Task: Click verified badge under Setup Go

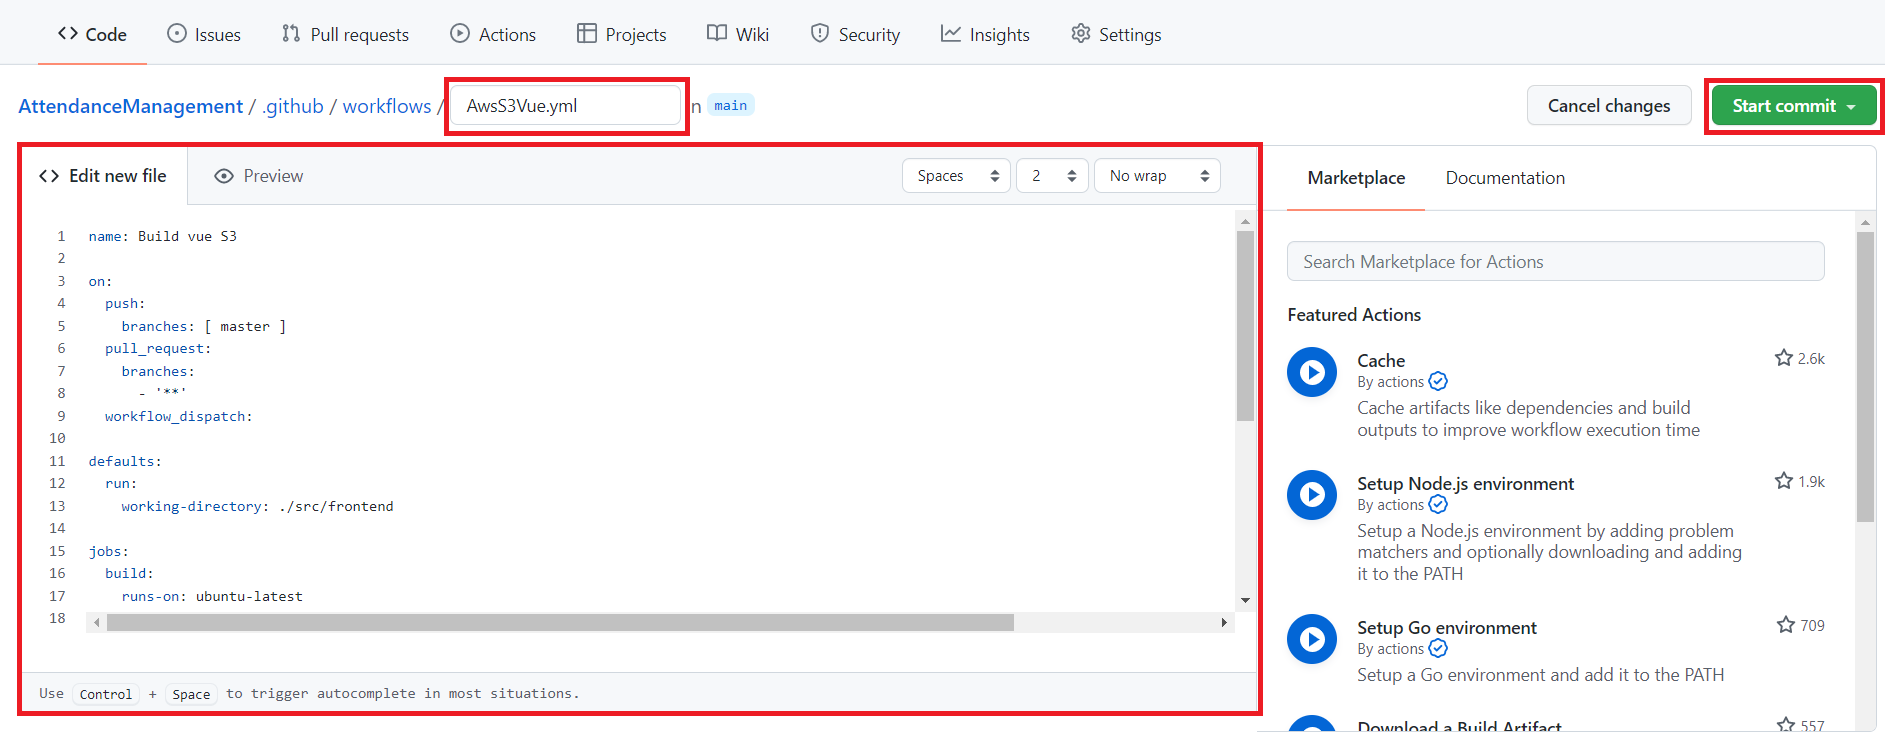Action: click(x=1438, y=648)
